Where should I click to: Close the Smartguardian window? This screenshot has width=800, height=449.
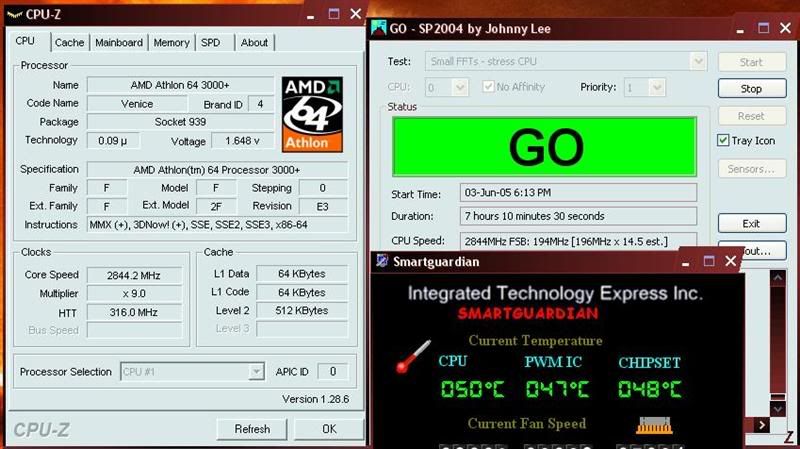tap(731, 261)
